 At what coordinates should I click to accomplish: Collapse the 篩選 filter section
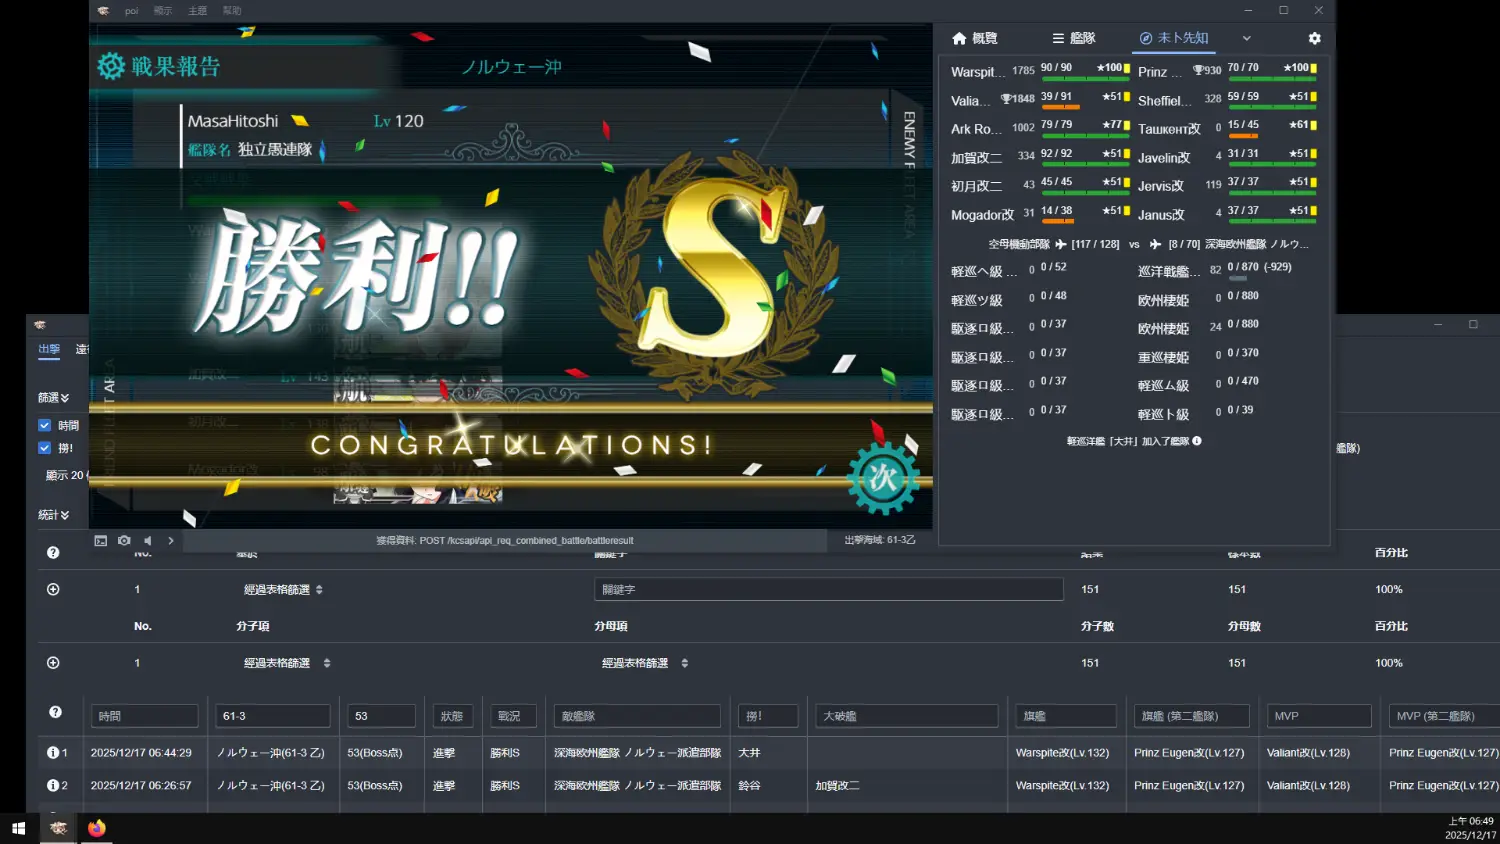click(x=54, y=398)
